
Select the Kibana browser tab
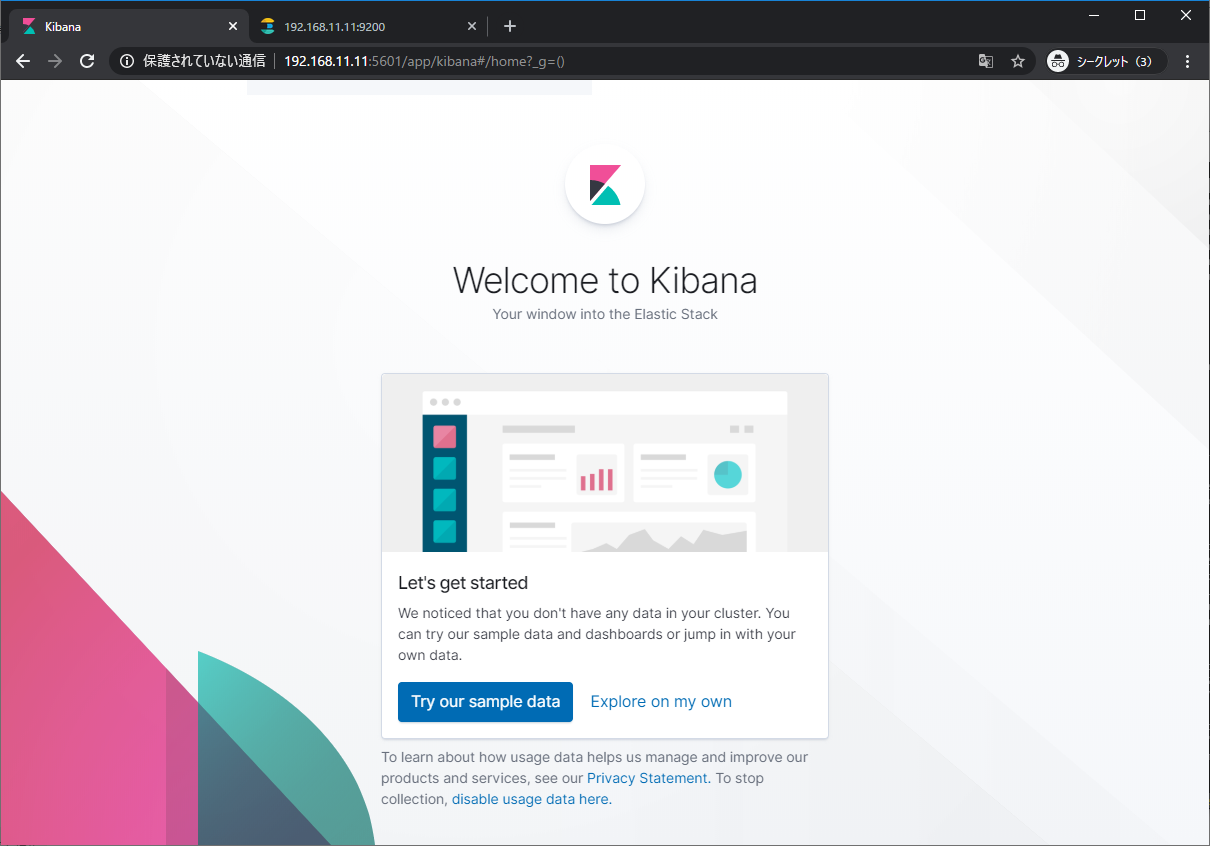tap(120, 25)
